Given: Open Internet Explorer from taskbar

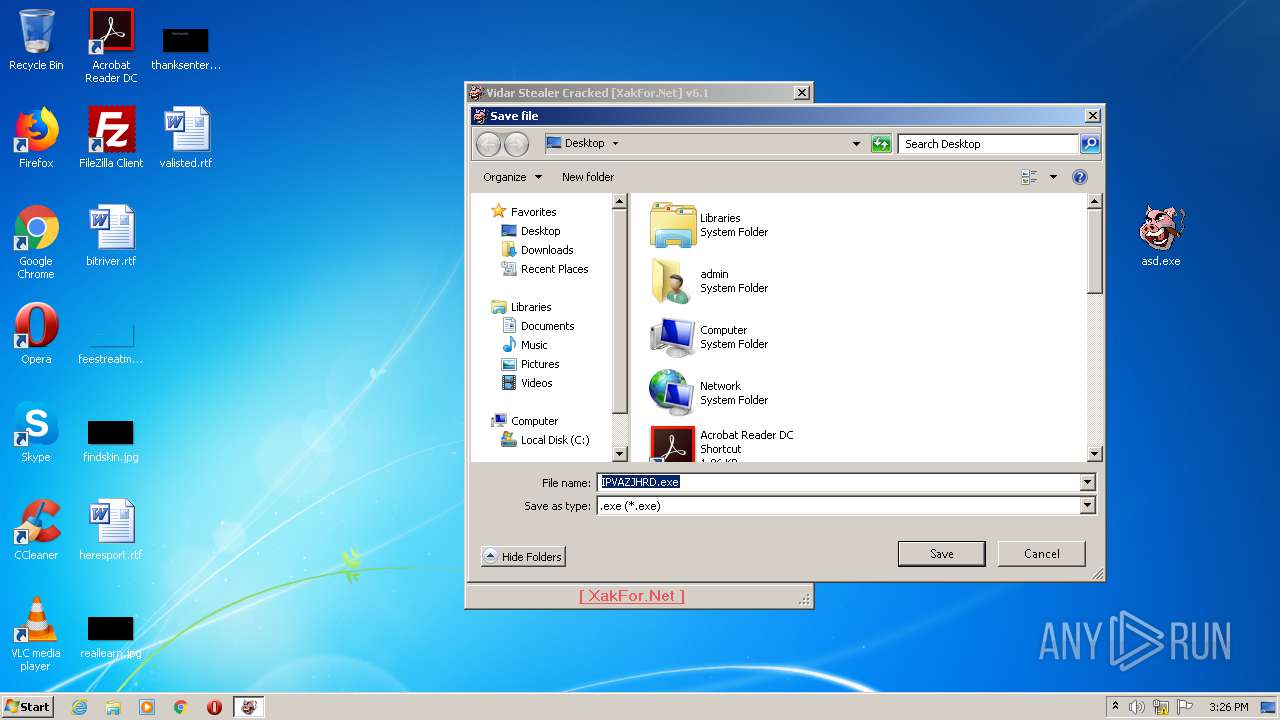Looking at the screenshot, I should point(79,707).
